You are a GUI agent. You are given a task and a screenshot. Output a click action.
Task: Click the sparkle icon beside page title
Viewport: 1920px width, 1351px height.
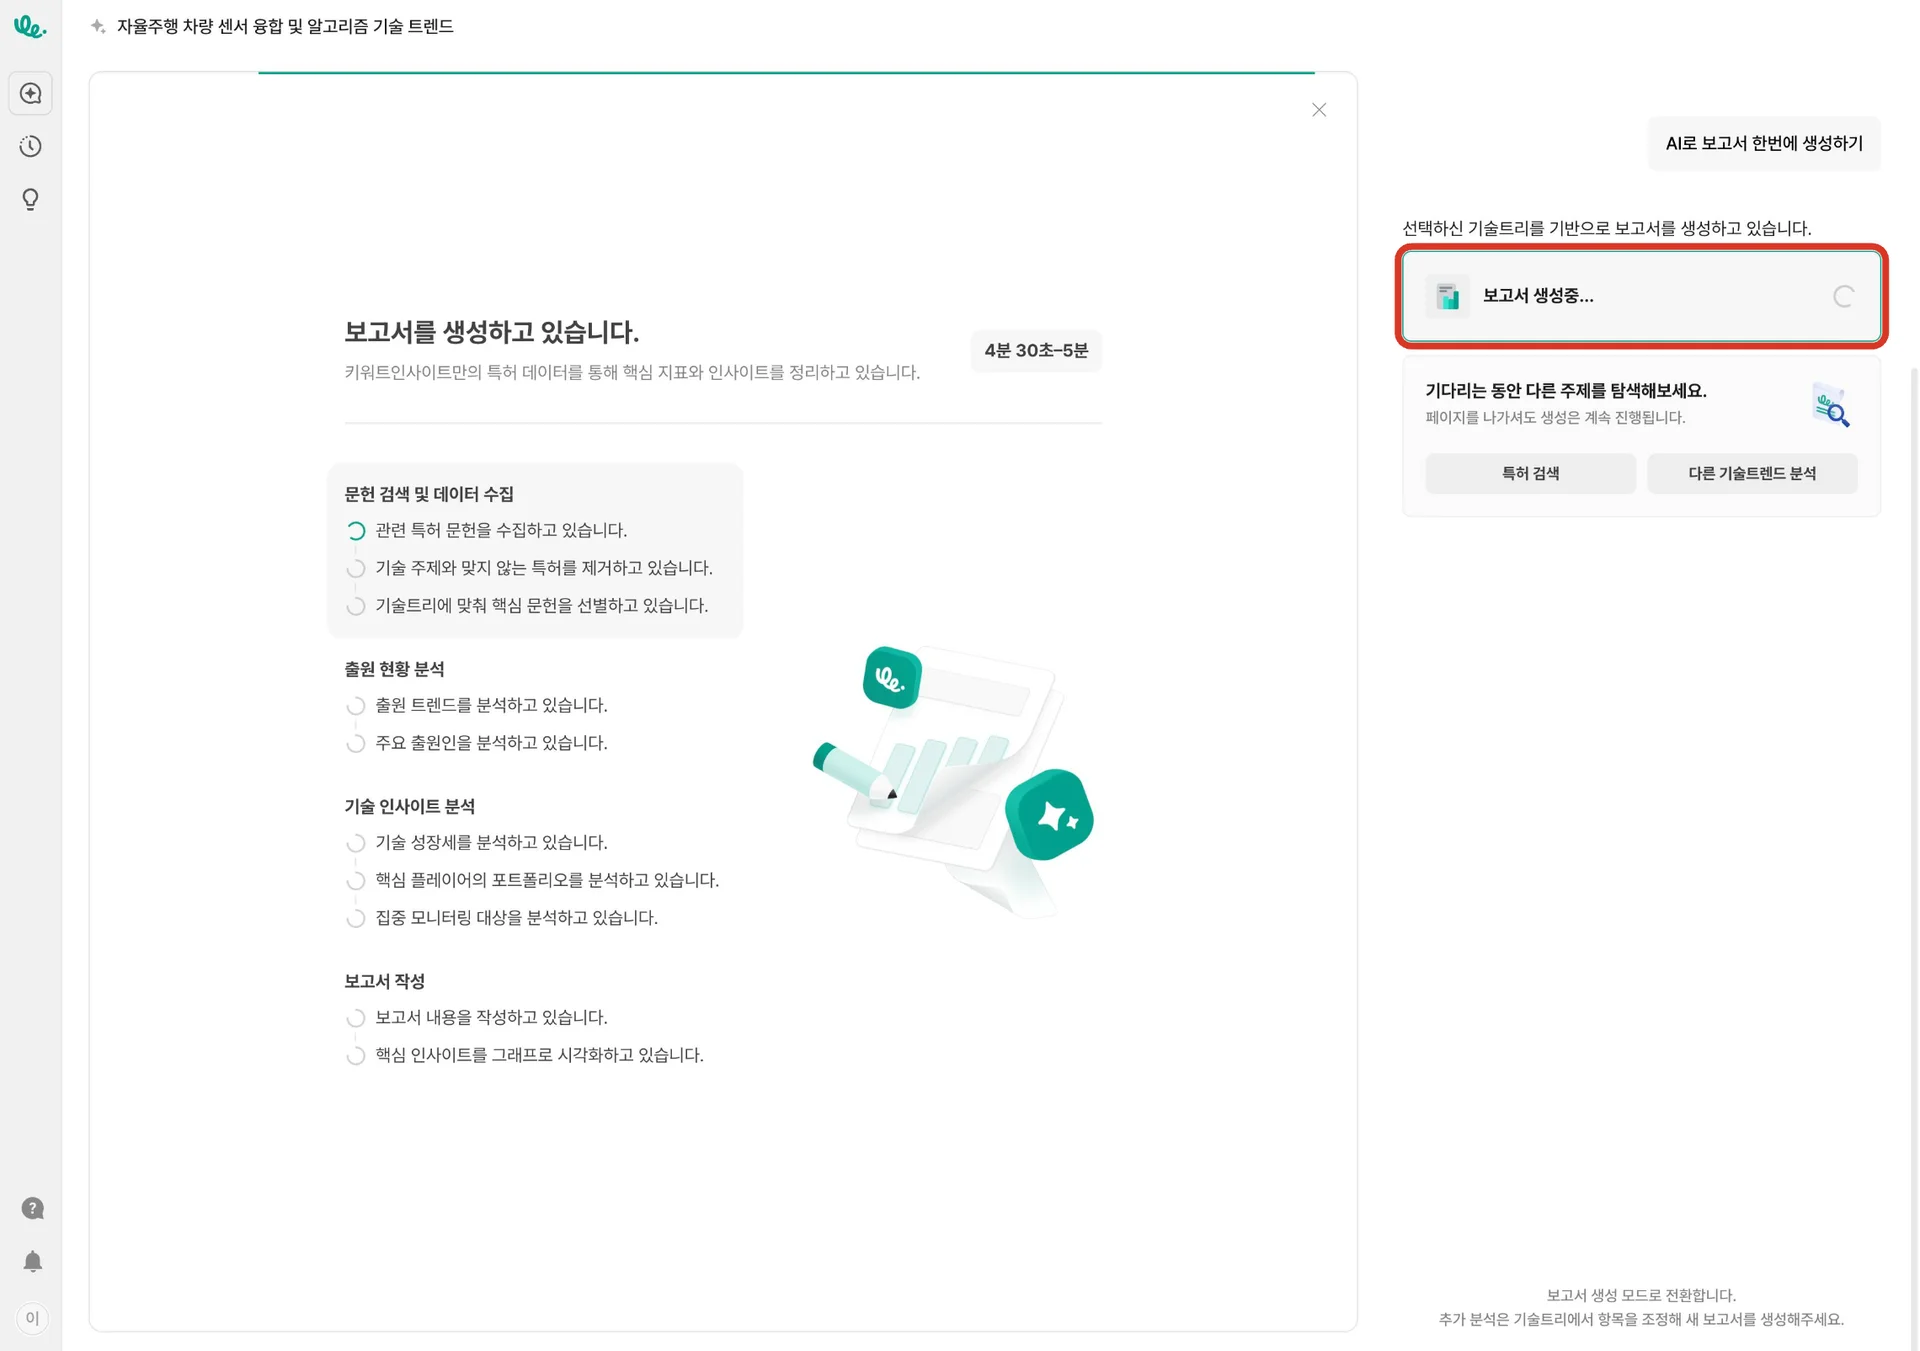coord(98,27)
